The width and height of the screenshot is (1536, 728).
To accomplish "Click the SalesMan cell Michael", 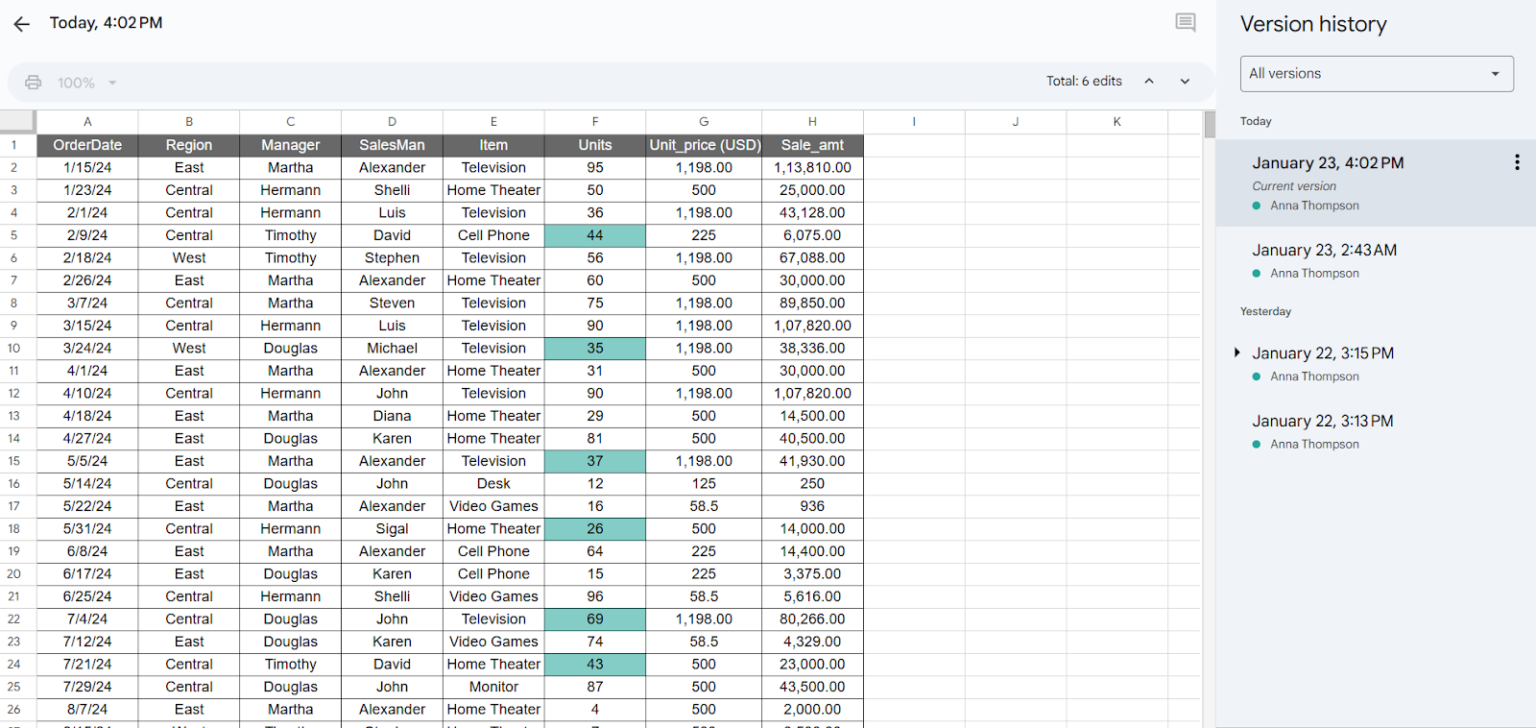I will click(392, 348).
